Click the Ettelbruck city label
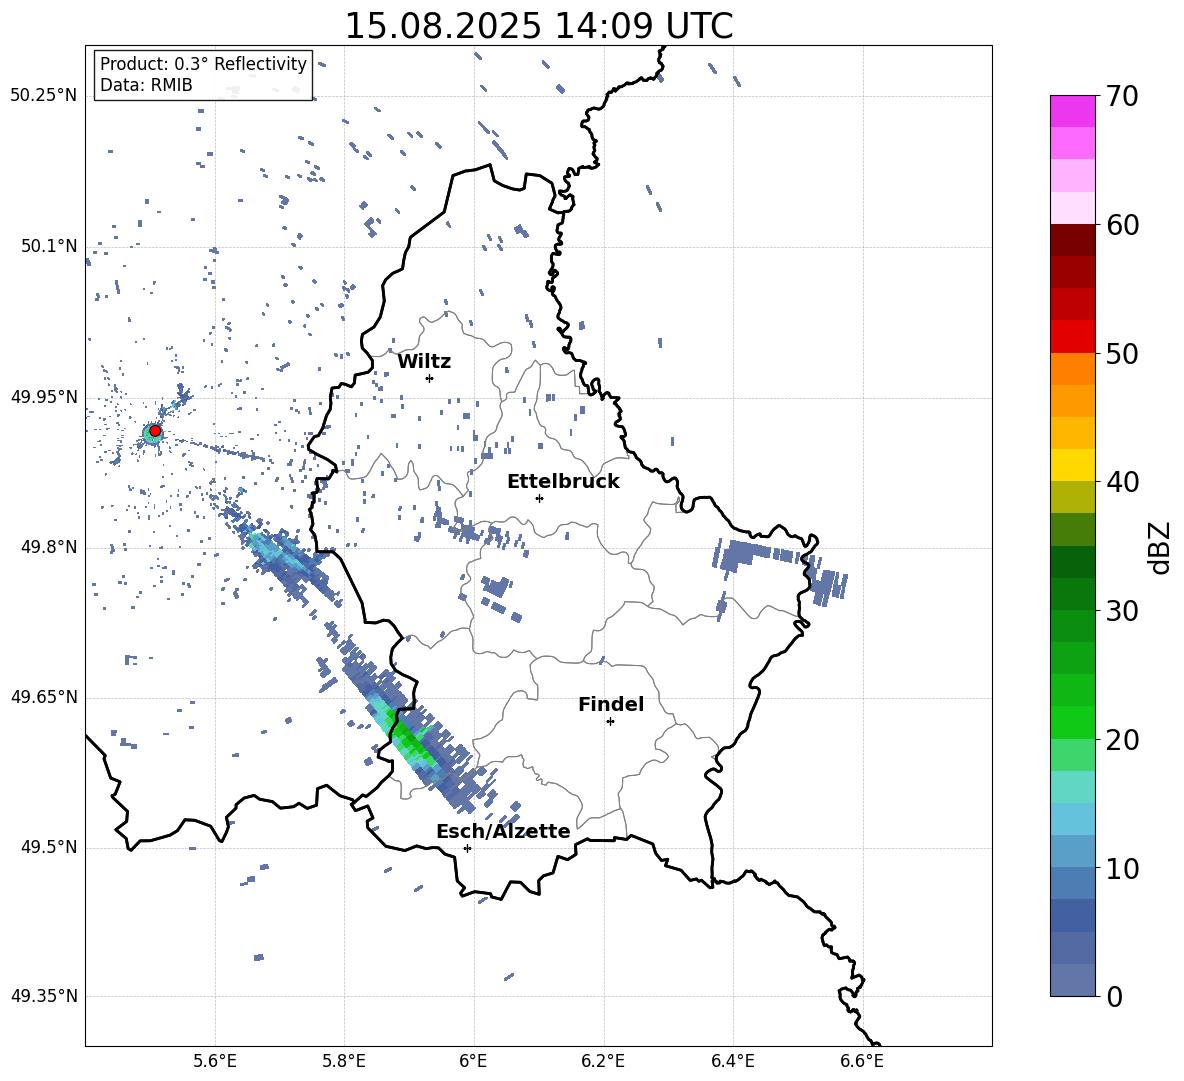Viewport: 1184px width, 1081px height. pos(563,482)
